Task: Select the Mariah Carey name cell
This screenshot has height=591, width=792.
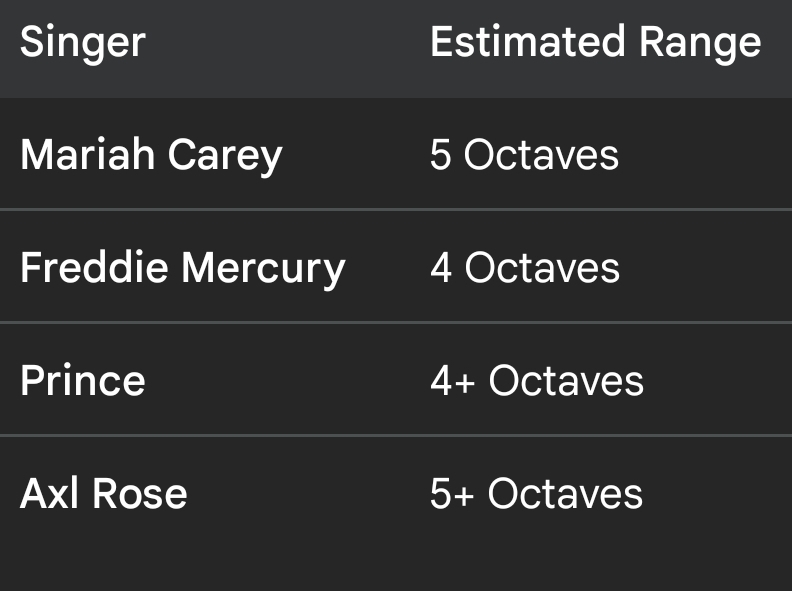Action: pyautogui.click(x=151, y=156)
